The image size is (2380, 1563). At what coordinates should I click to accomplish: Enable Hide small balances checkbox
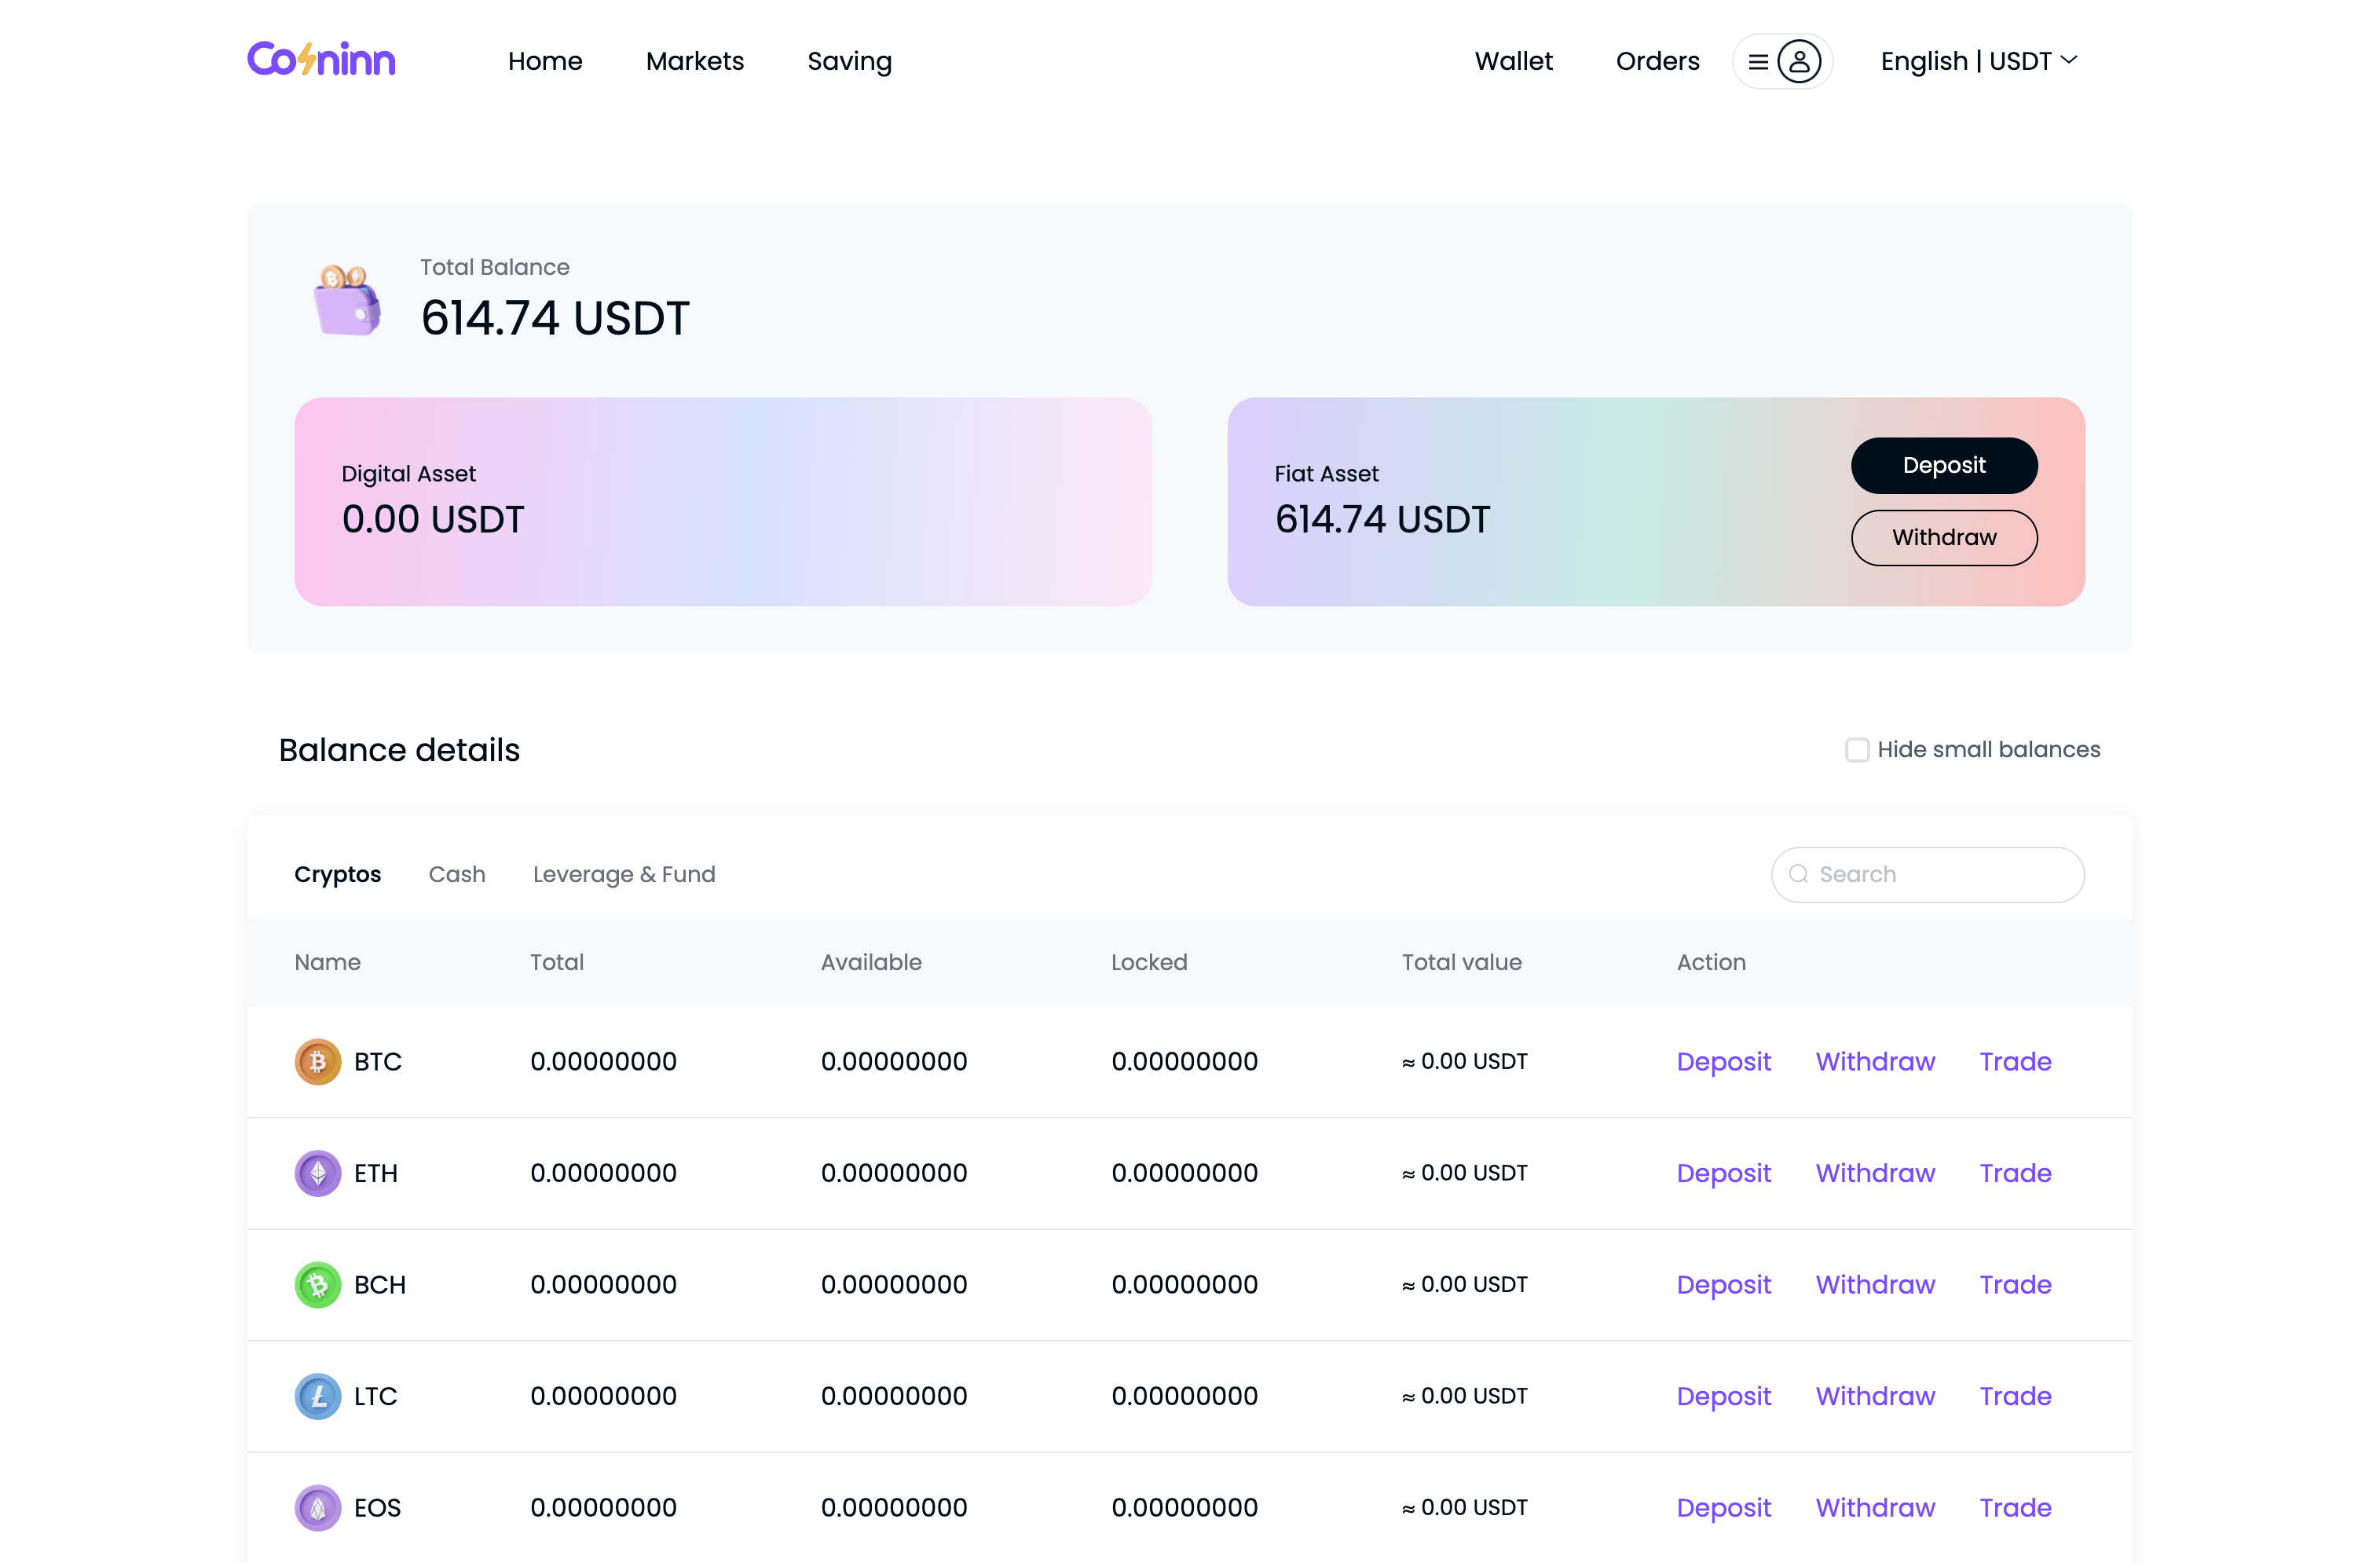coord(1856,749)
